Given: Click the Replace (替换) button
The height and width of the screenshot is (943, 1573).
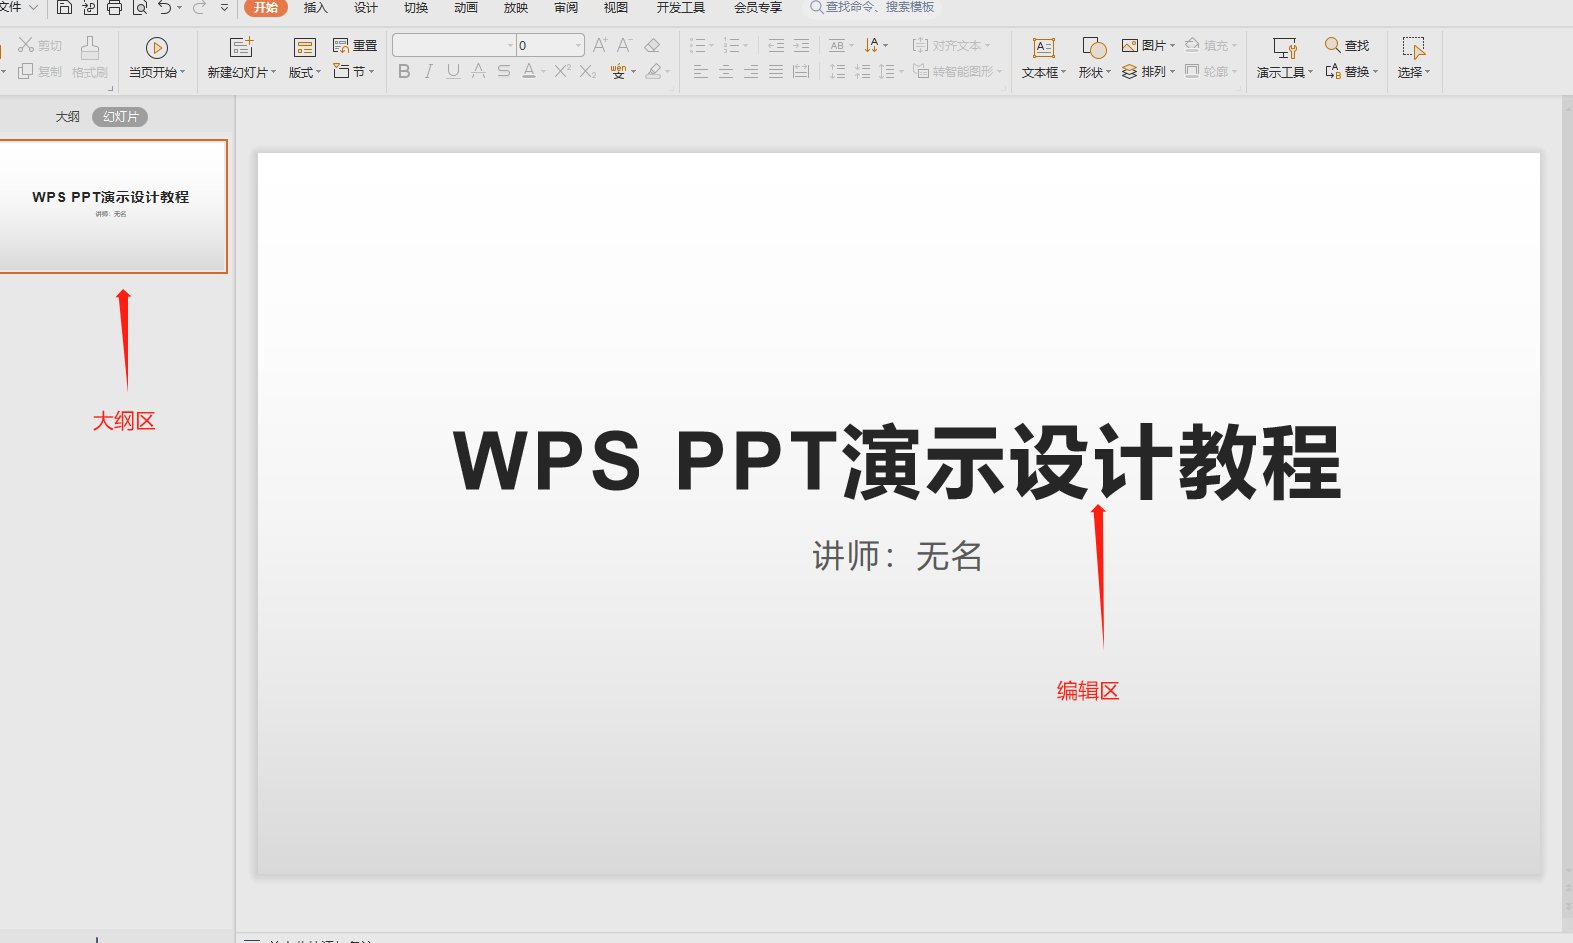Looking at the screenshot, I should point(1352,71).
